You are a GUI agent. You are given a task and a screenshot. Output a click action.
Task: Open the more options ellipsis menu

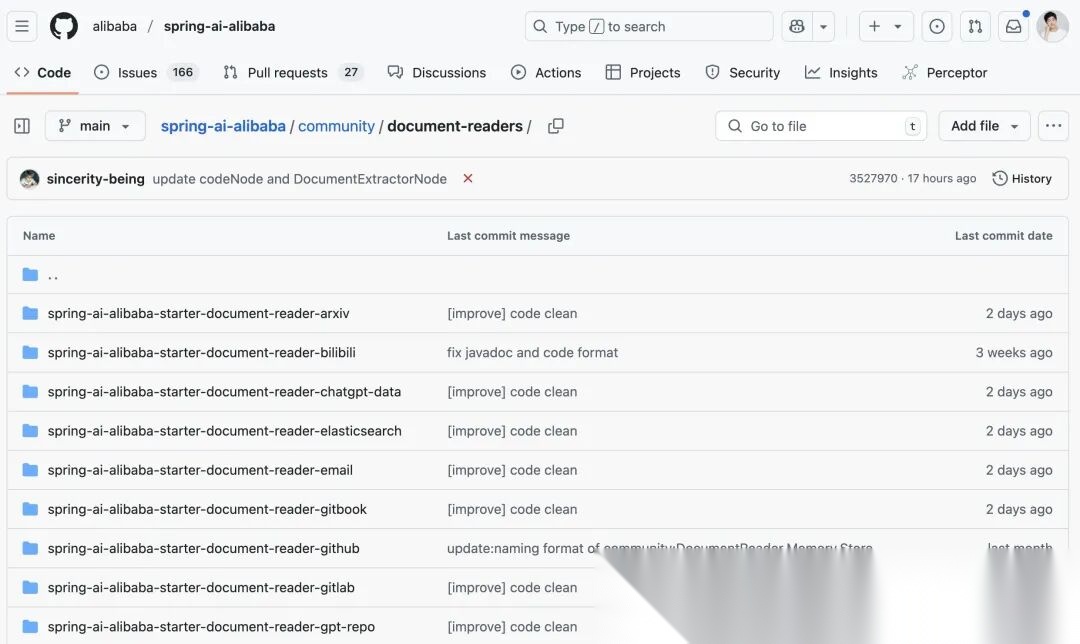coord(1053,126)
